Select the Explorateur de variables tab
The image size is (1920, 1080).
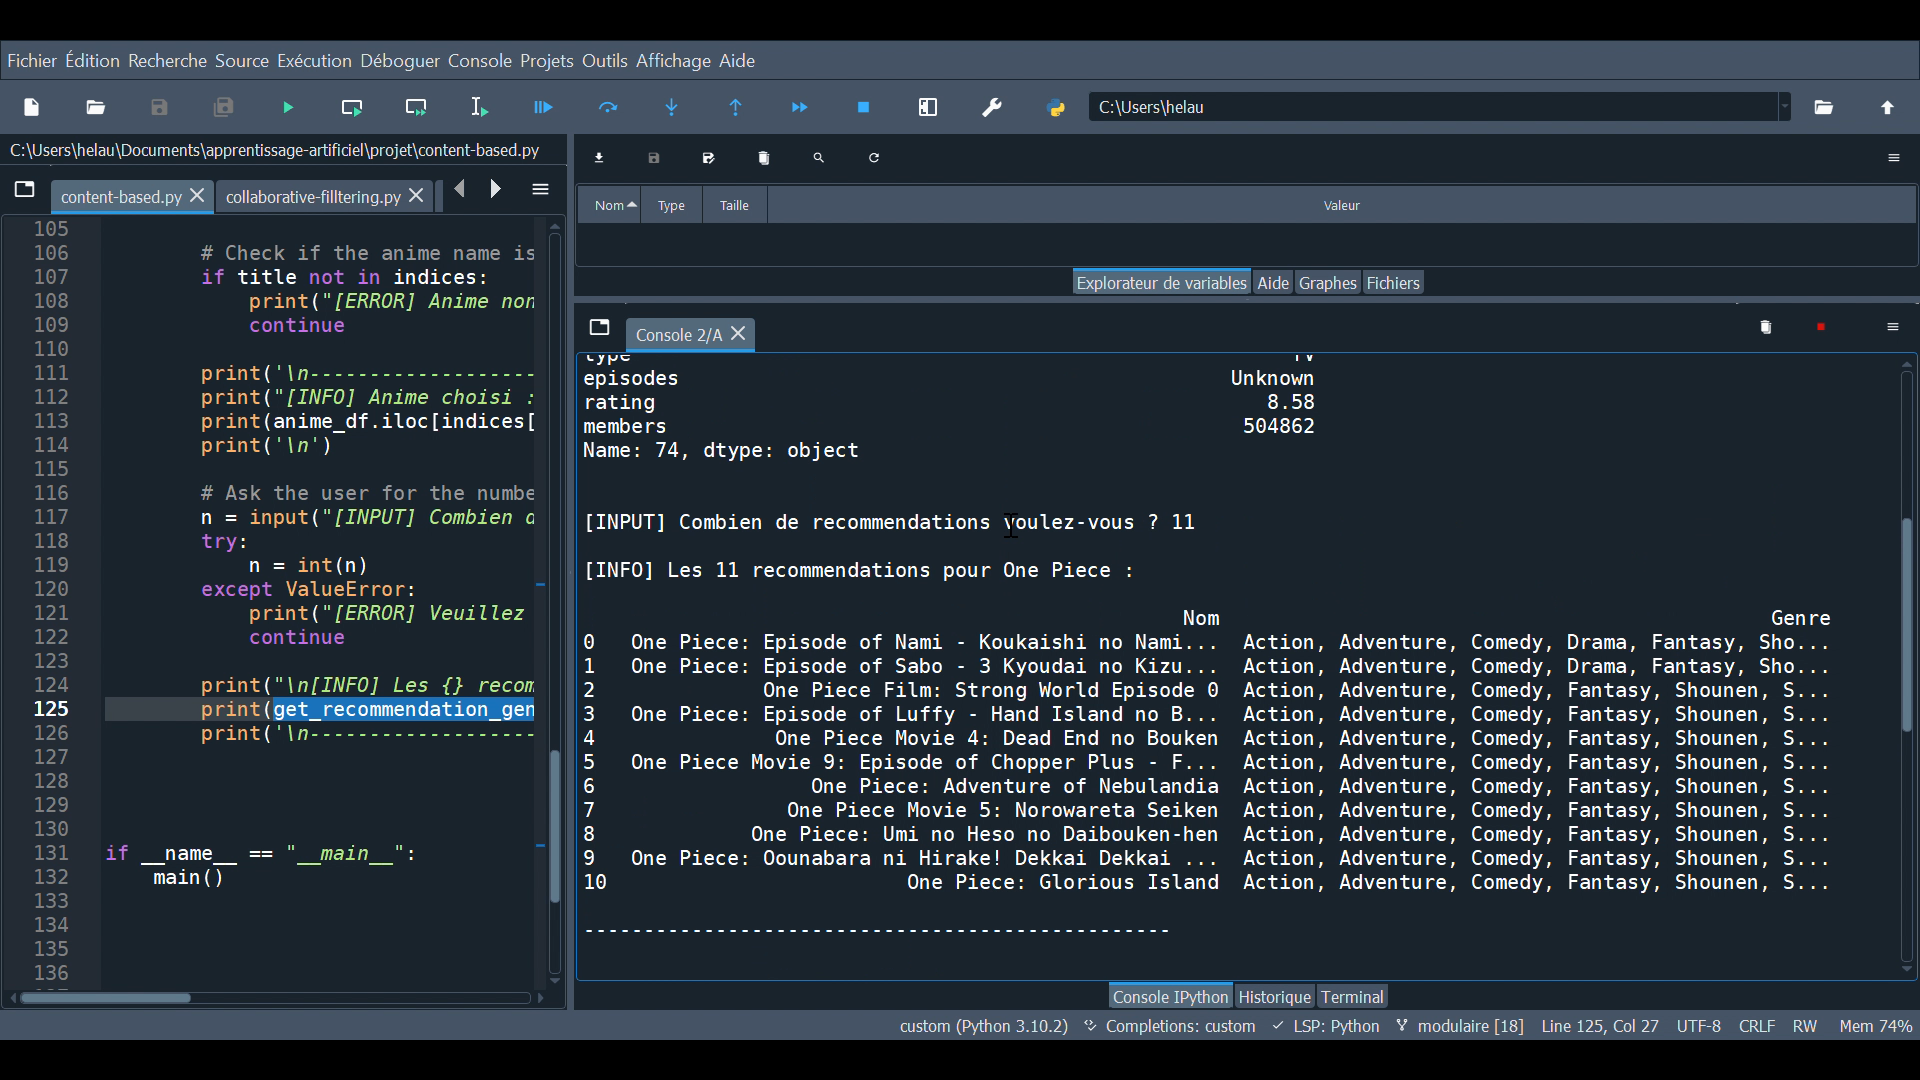[x=1161, y=283]
